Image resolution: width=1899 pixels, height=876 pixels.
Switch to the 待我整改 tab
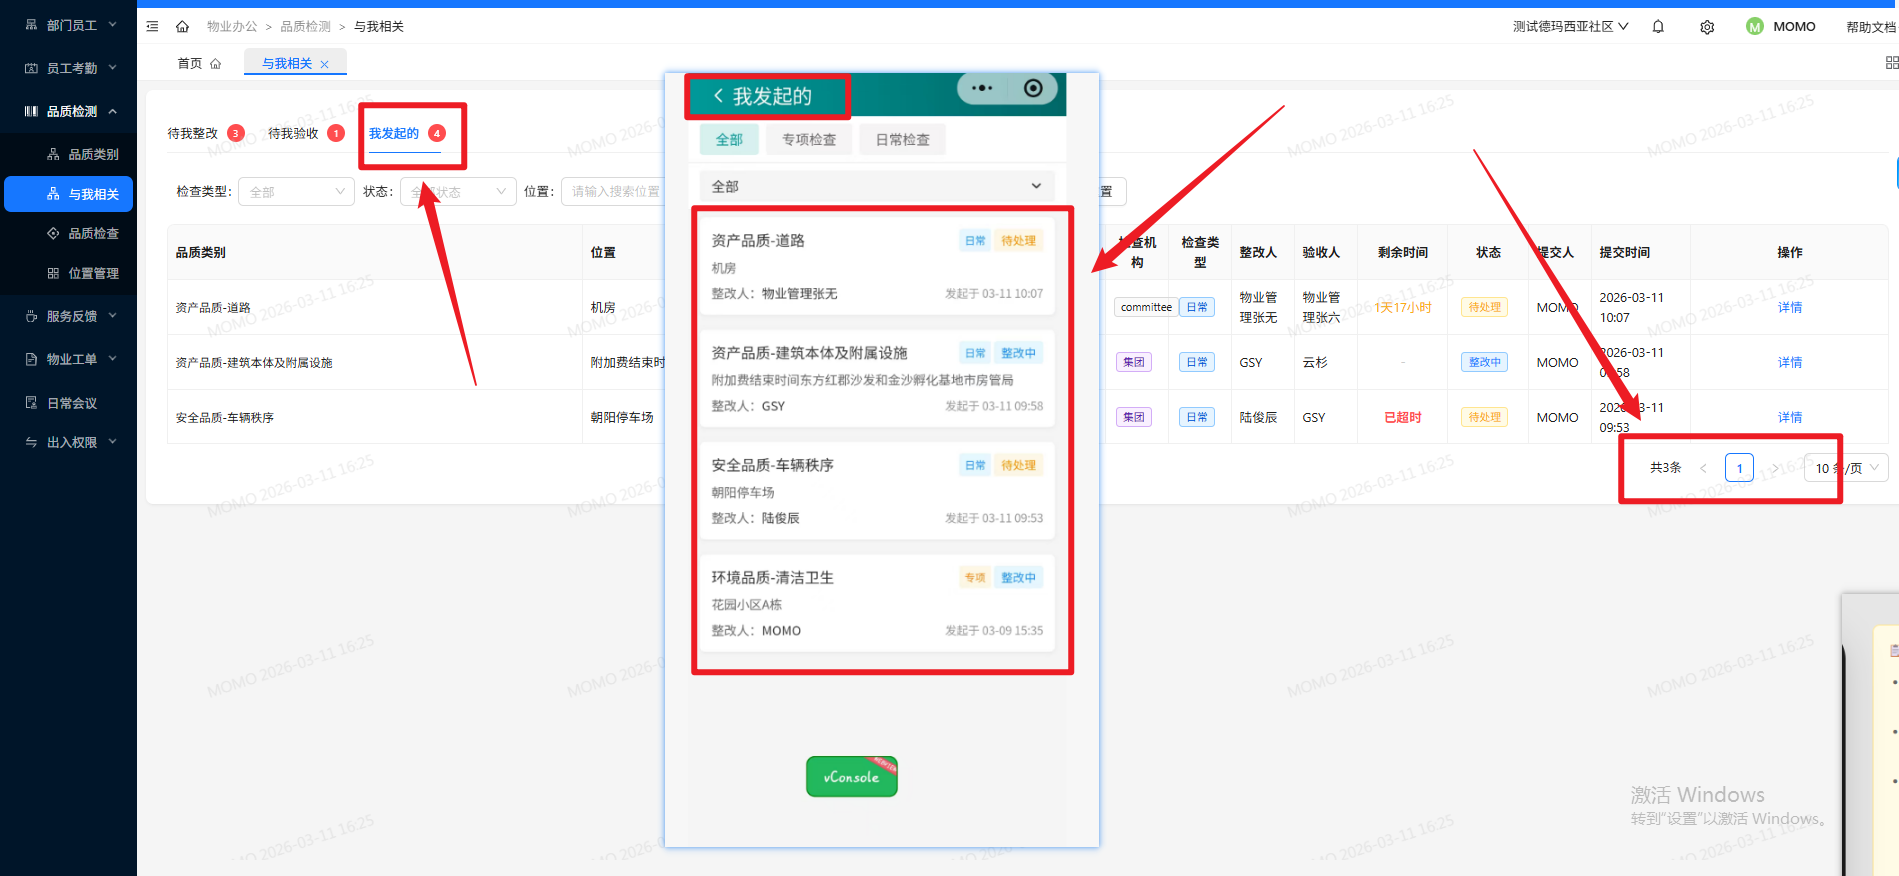tap(193, 134)
